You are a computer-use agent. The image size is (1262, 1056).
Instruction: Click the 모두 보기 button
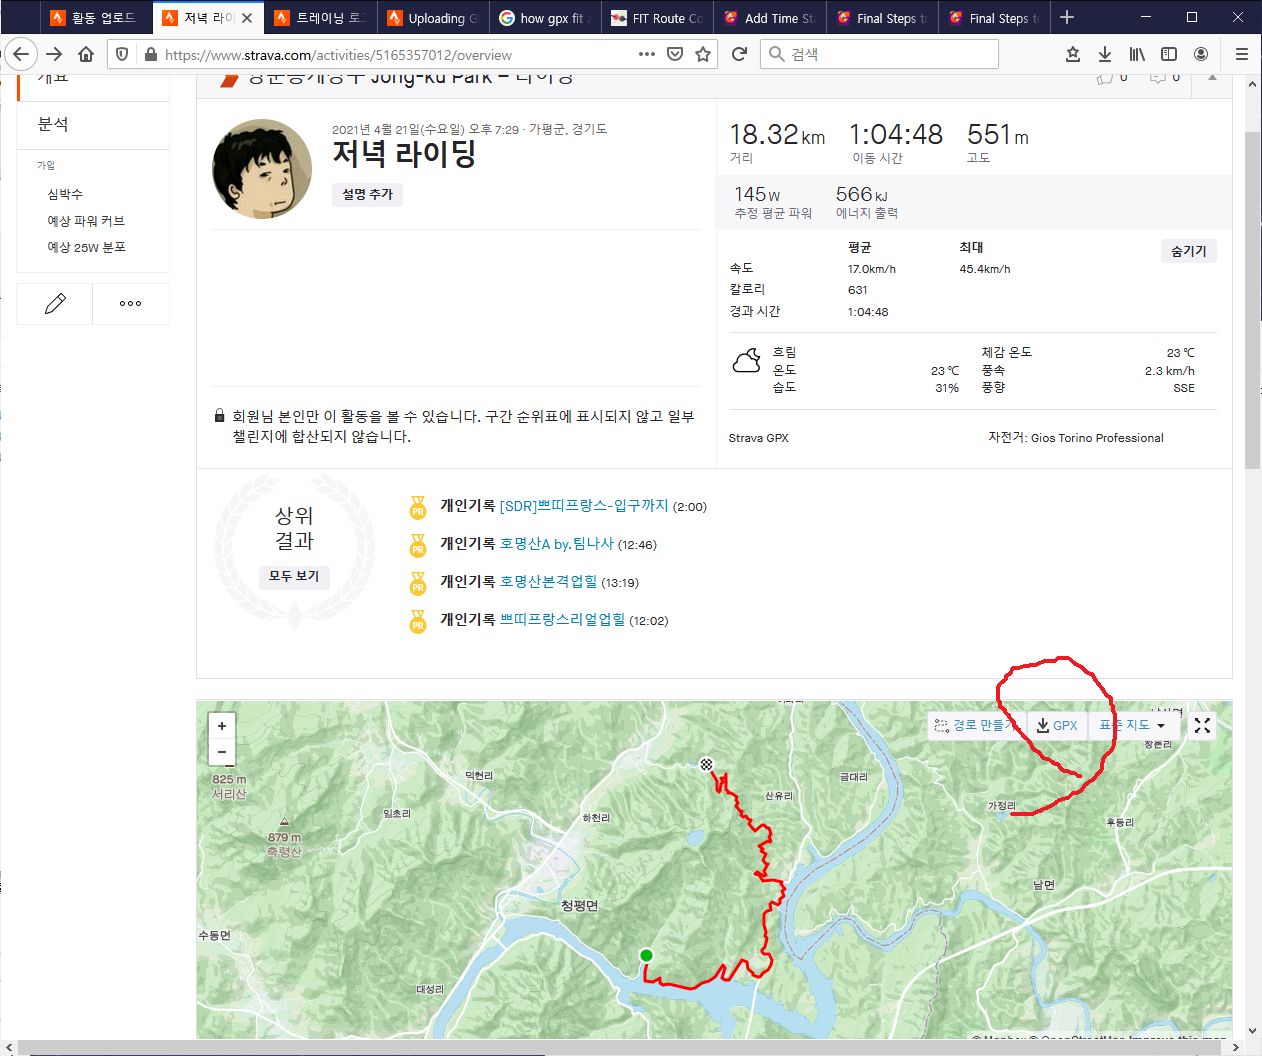click(x=294, y=576)
